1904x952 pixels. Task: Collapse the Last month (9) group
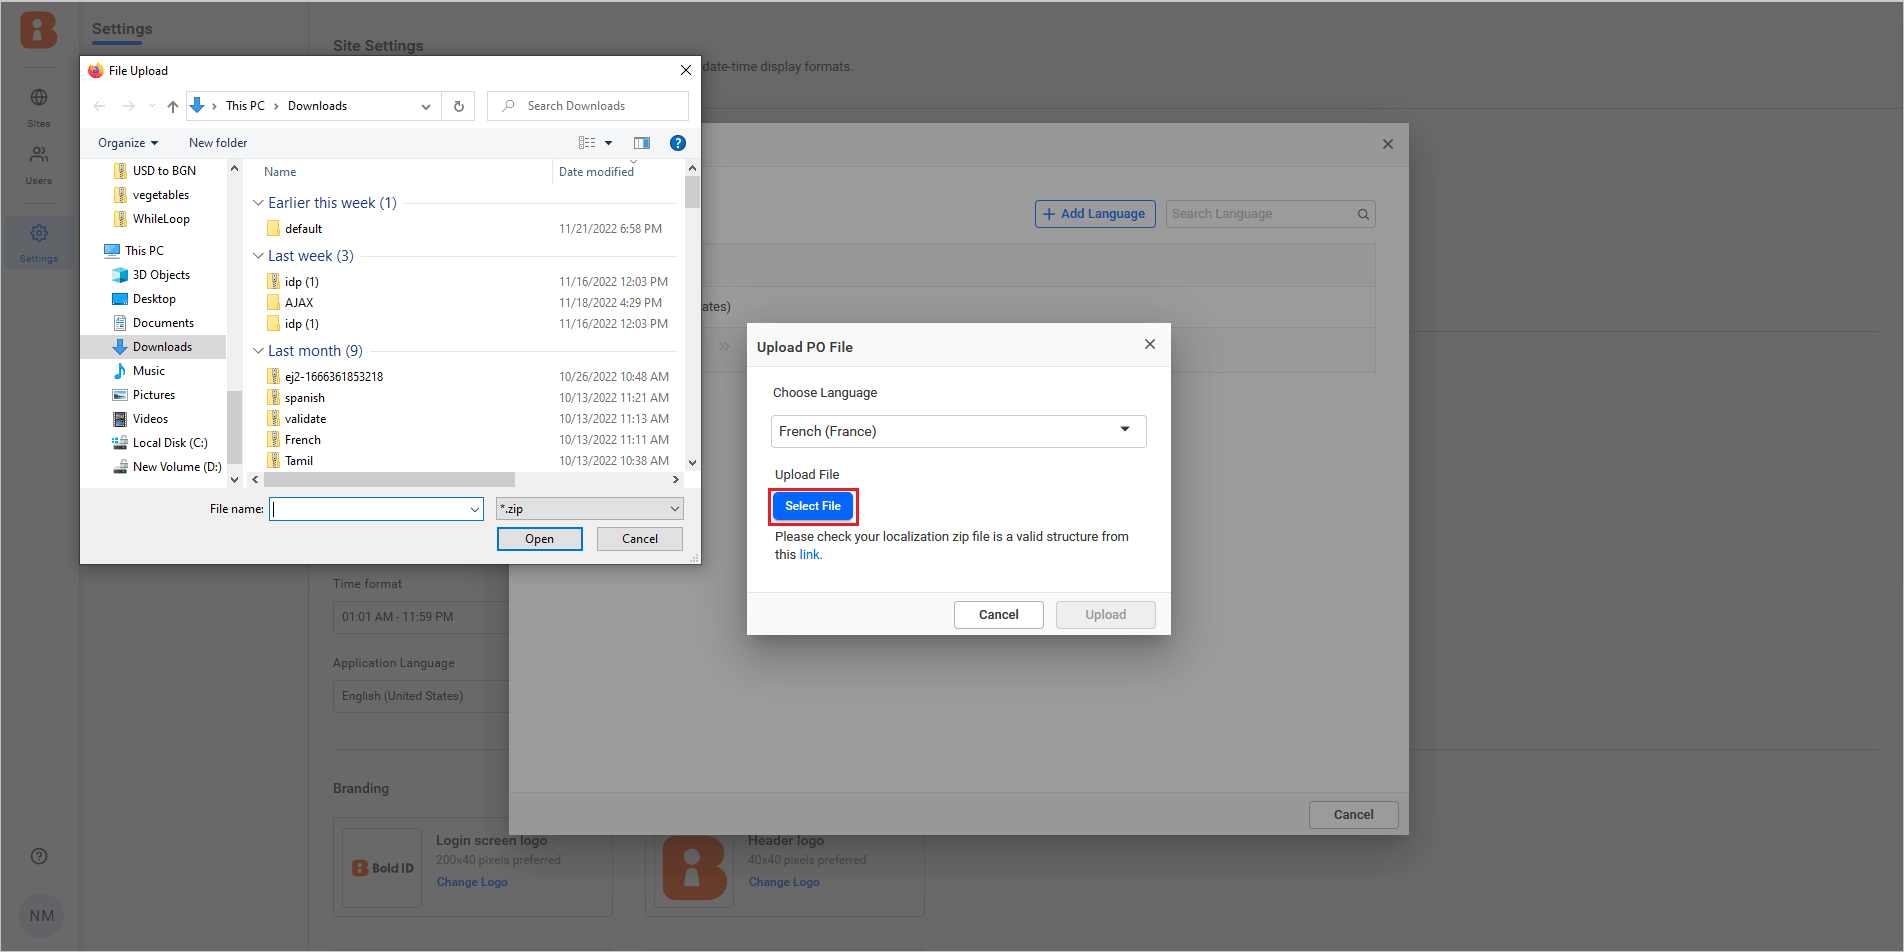(258, 350)
